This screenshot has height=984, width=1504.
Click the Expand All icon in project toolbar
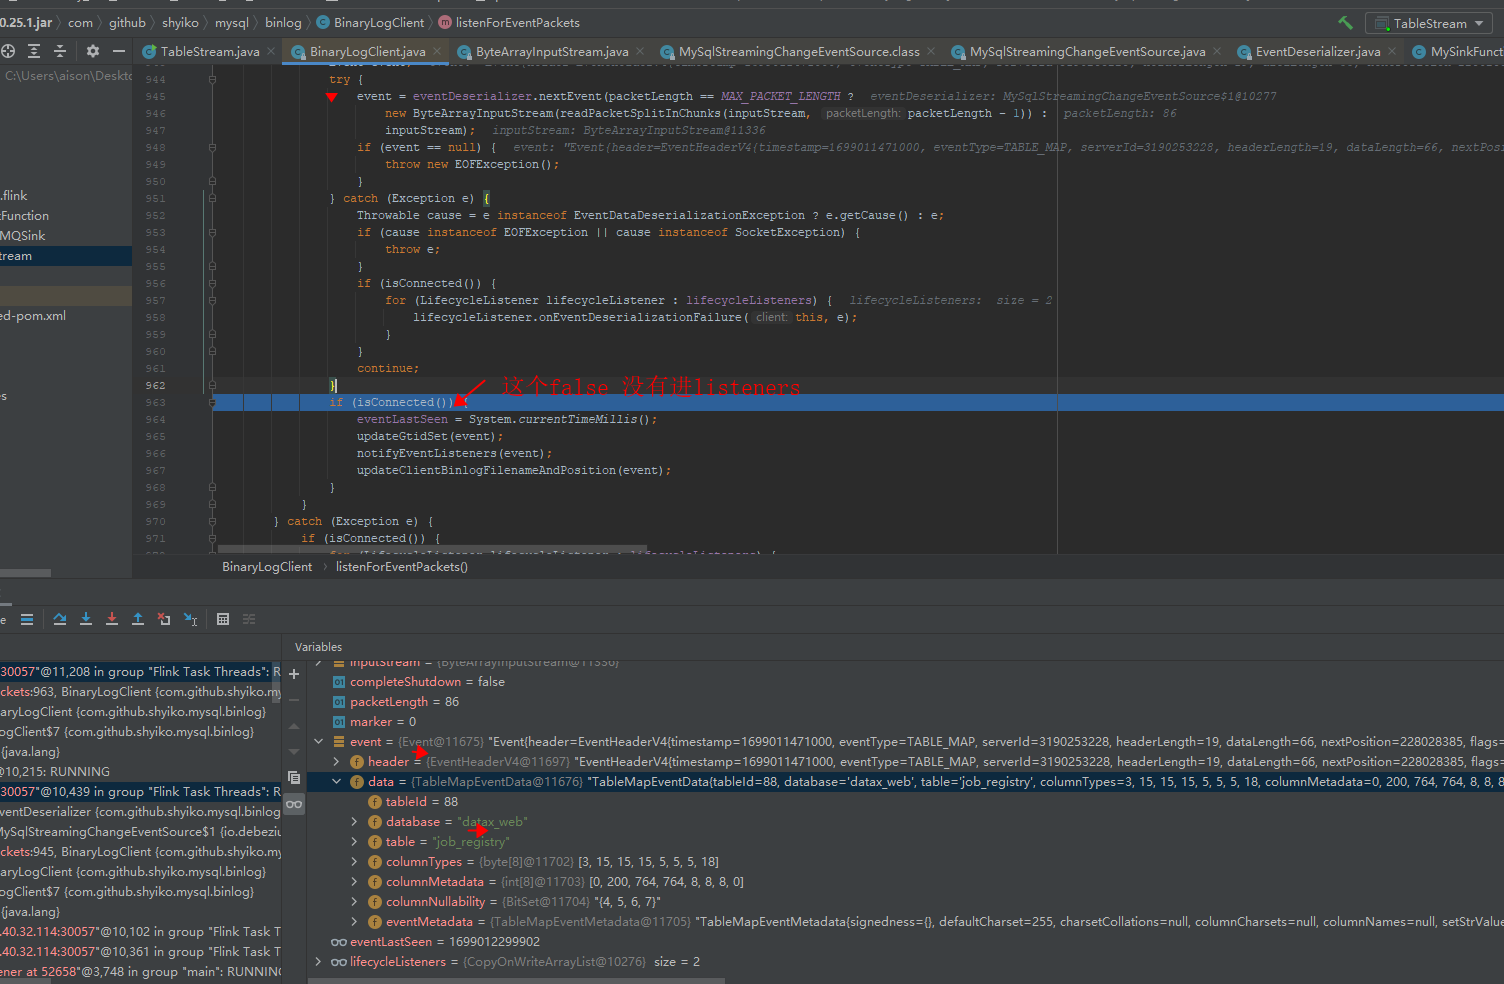click(34, 51)
